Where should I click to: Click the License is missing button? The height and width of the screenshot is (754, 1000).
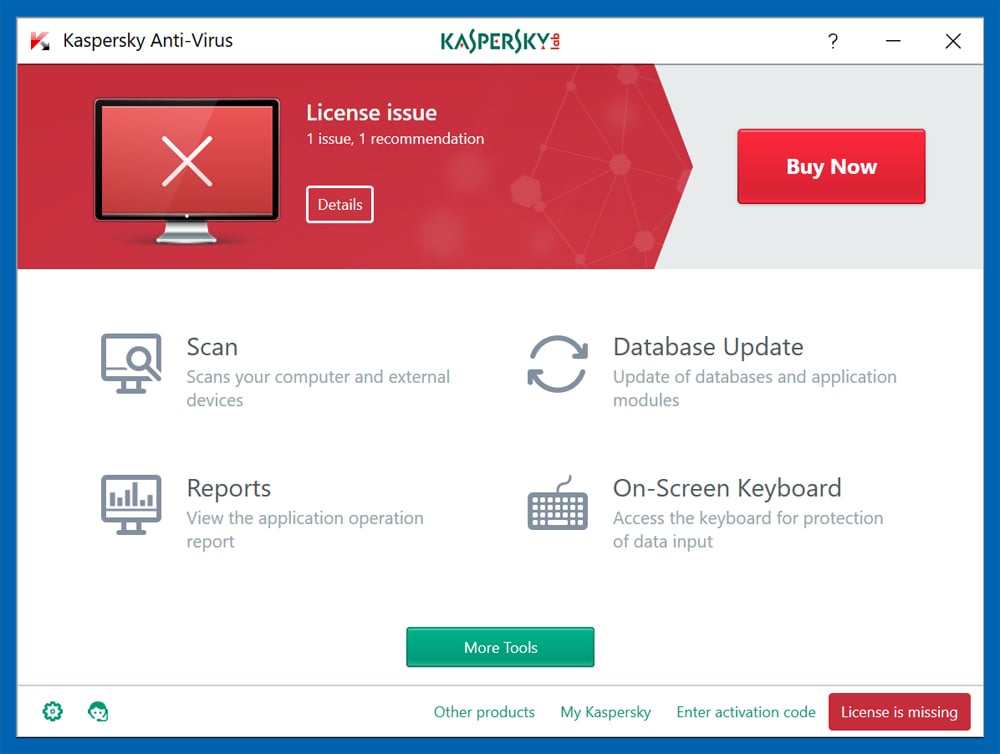pos(899,712)
